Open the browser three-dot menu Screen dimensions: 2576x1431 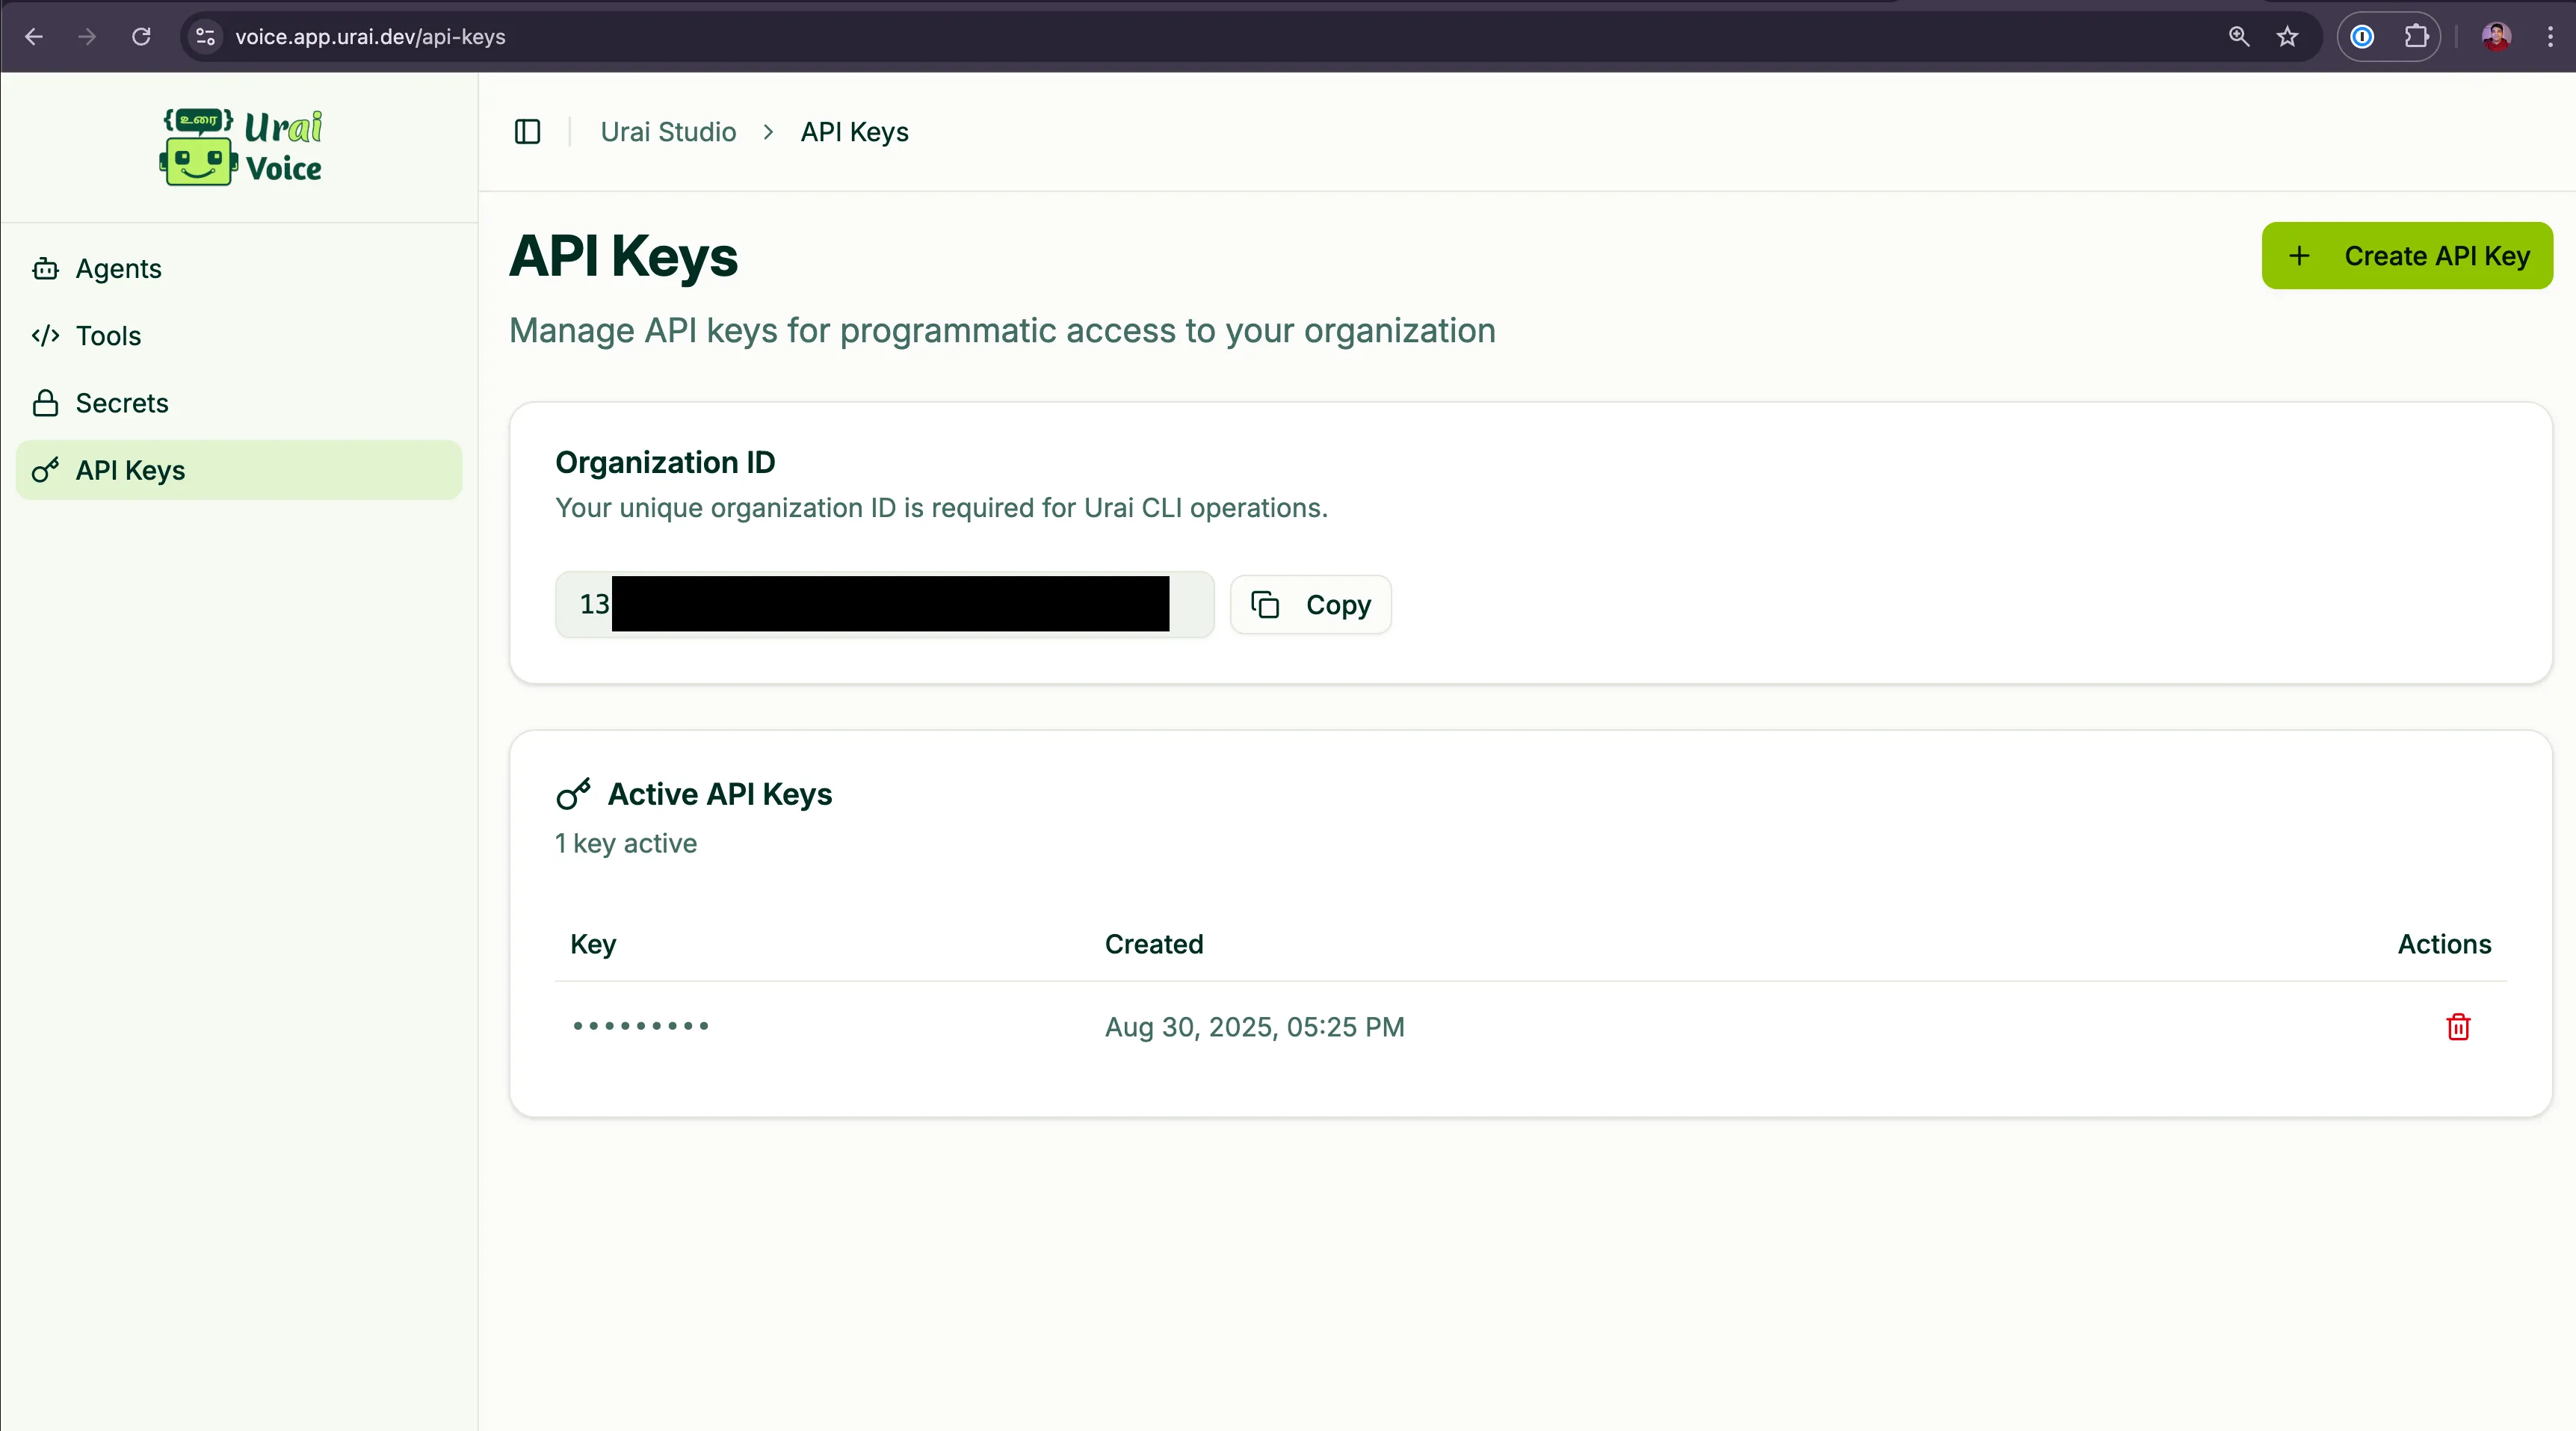click(2549, 37)
